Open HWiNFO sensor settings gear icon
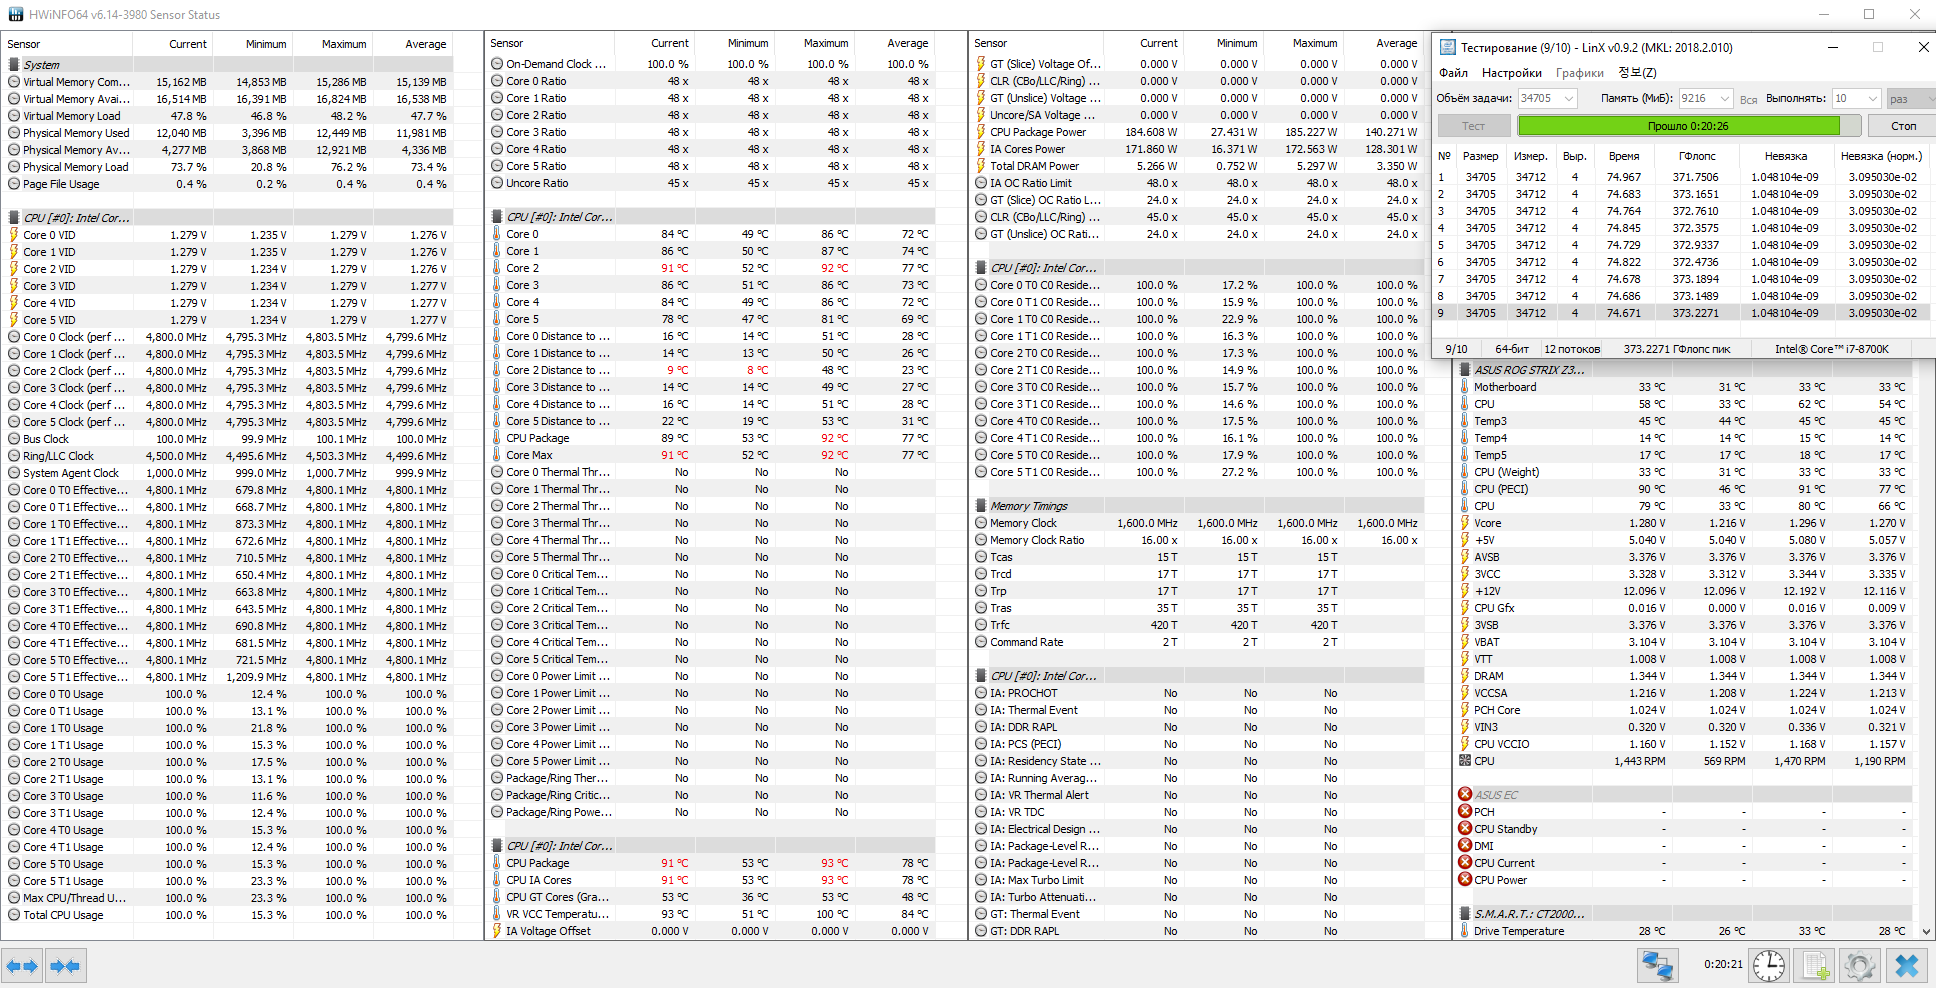This screenshot has width=1936, height=988. click(1859, 966)
